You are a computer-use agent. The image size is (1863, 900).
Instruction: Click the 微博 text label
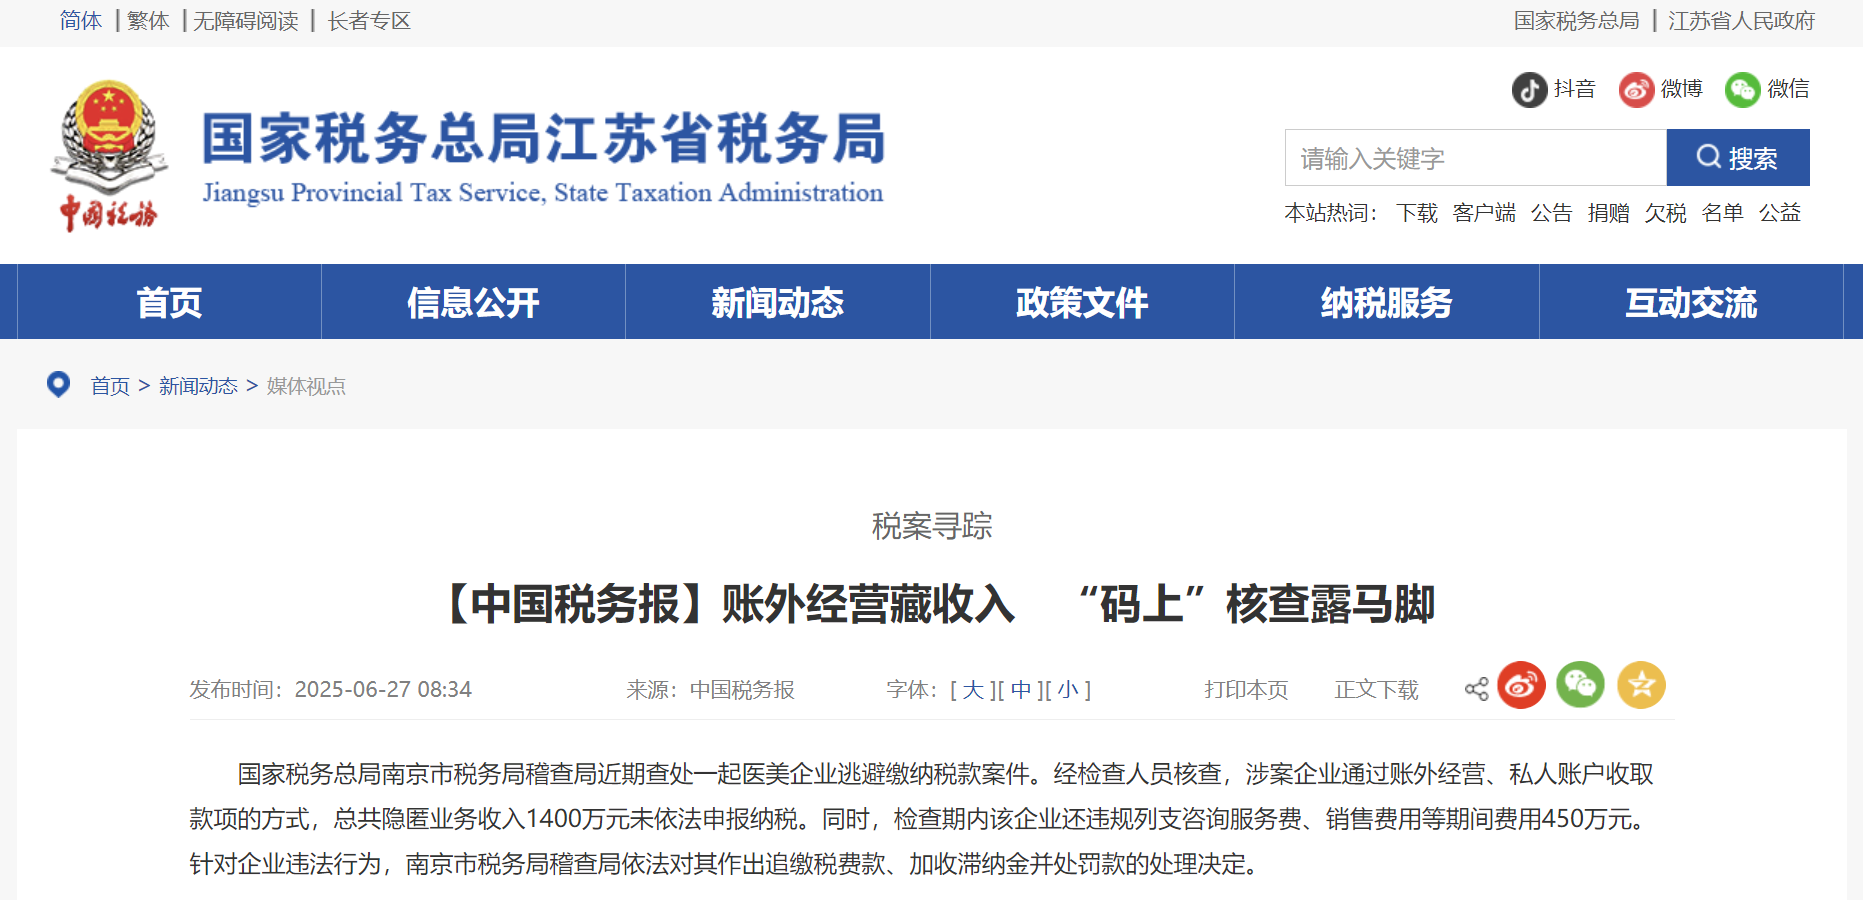(x=1682, y=89)
